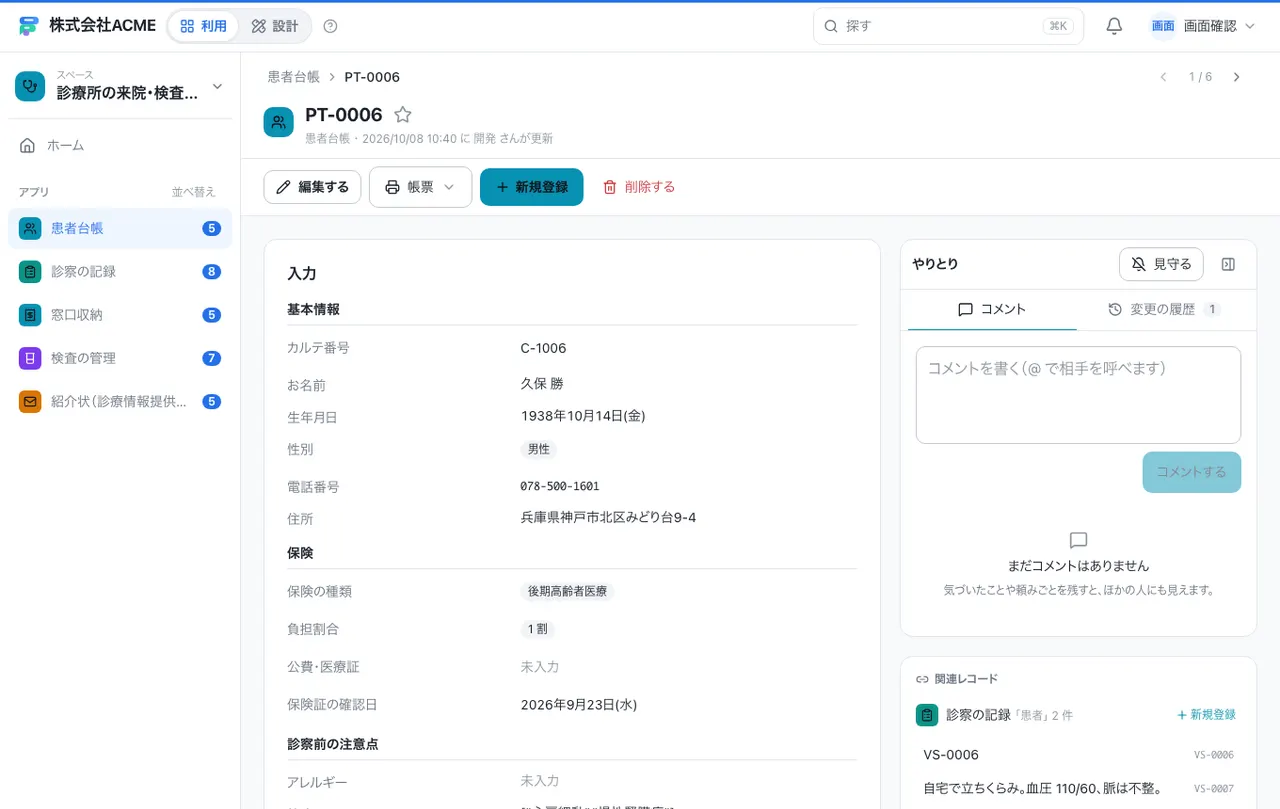Click the 並べ替え sort link
Image resolution: width=1280 pixels, height=809 pixels.
(x=193, y=192)
